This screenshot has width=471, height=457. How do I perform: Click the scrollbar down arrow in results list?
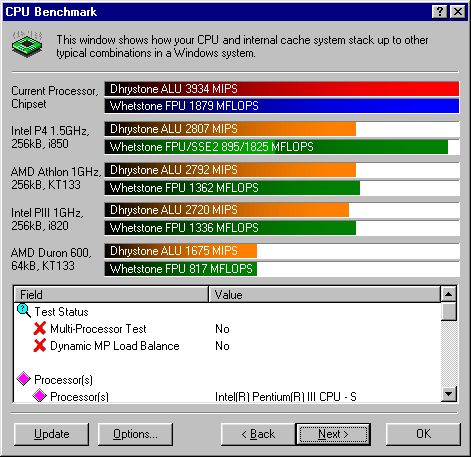point(448,394)
